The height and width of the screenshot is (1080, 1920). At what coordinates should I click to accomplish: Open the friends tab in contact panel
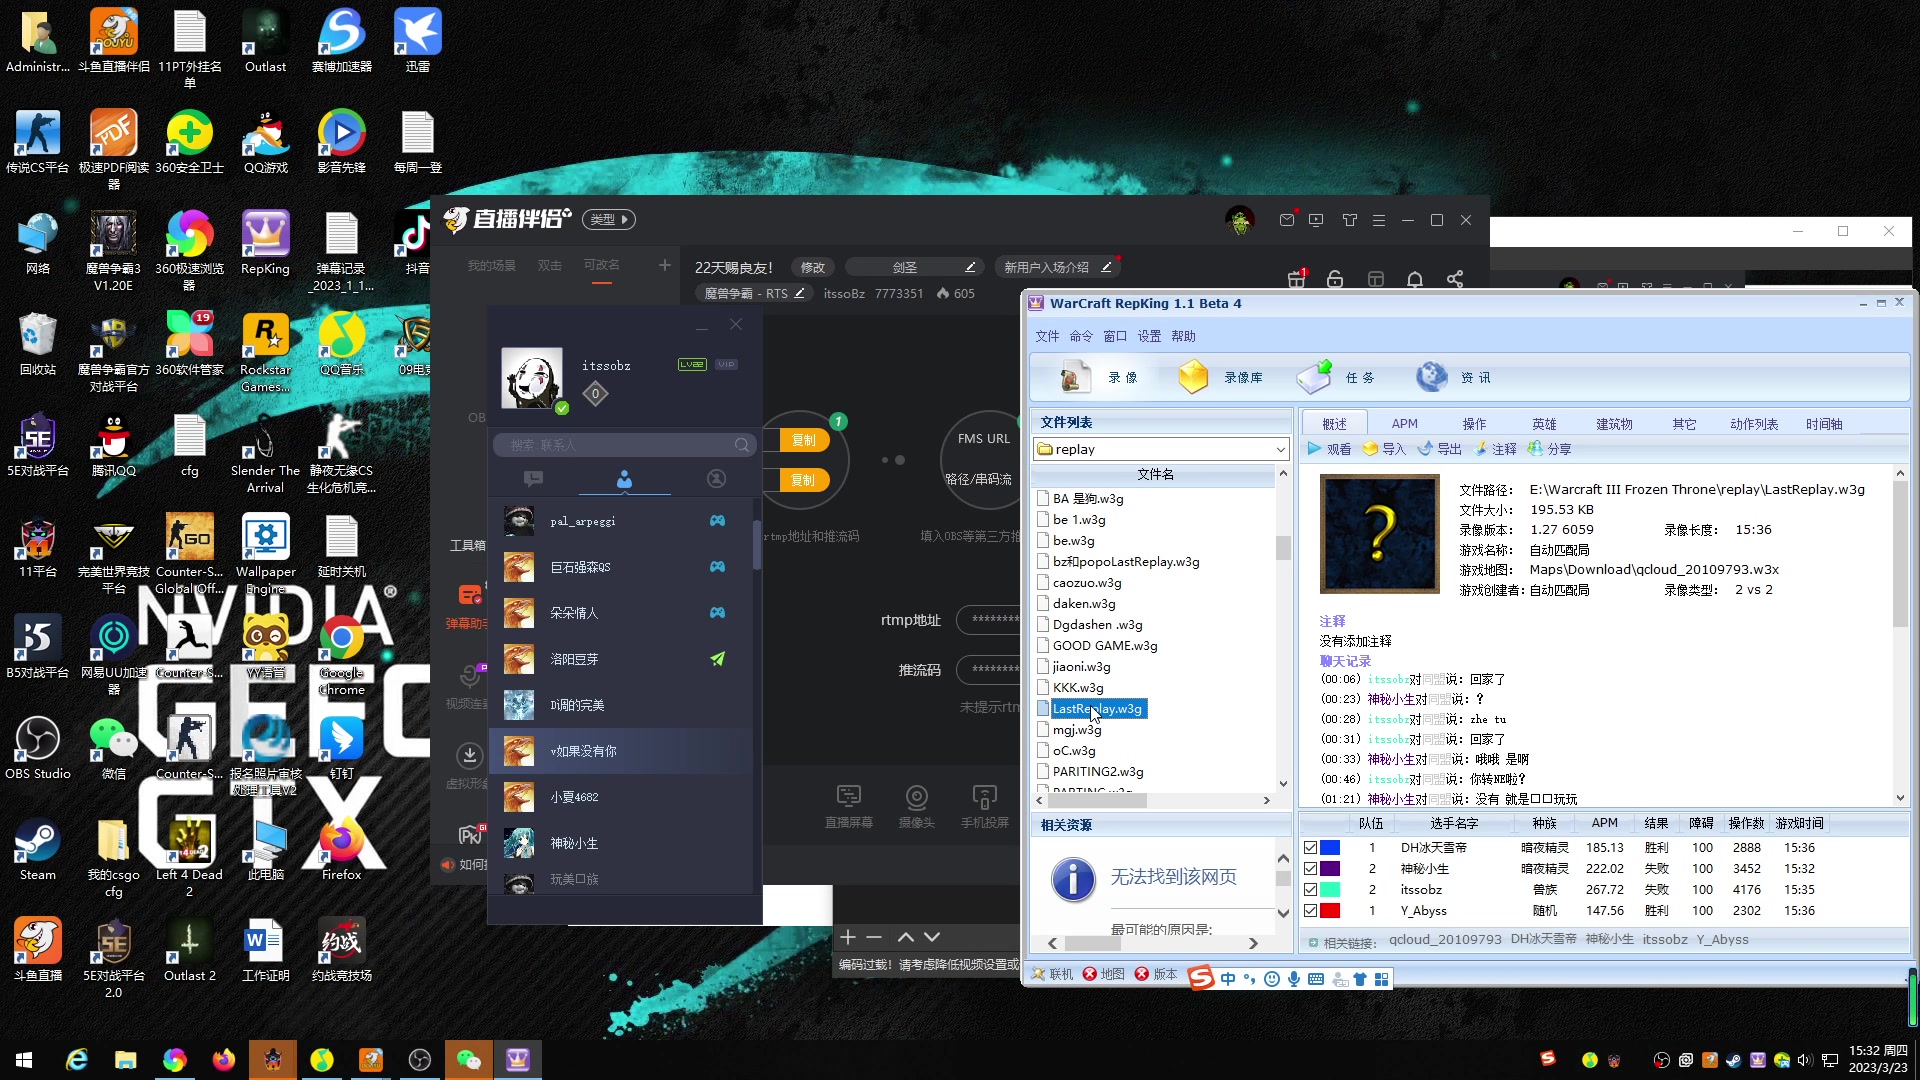point(624,479)
